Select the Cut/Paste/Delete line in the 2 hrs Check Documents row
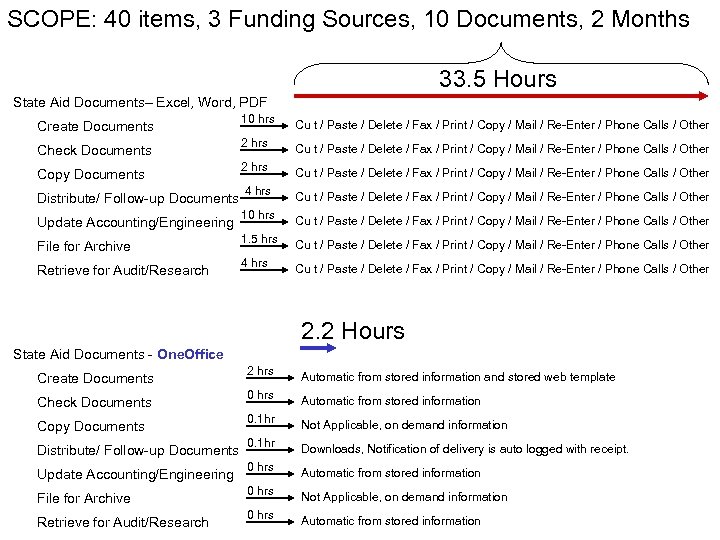This screenshot has width=720, height=540. [502, 149]
